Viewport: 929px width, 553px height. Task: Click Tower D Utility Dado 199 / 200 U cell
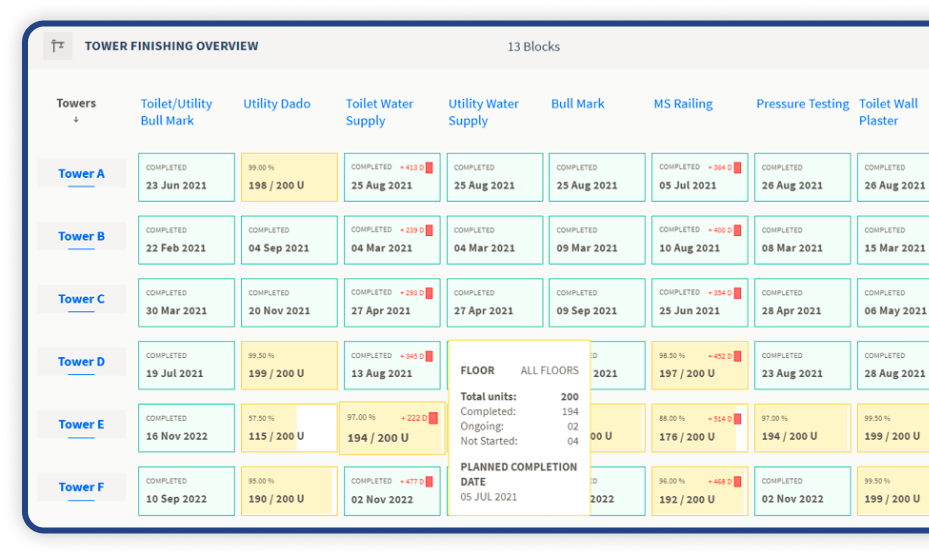point(289,365)
